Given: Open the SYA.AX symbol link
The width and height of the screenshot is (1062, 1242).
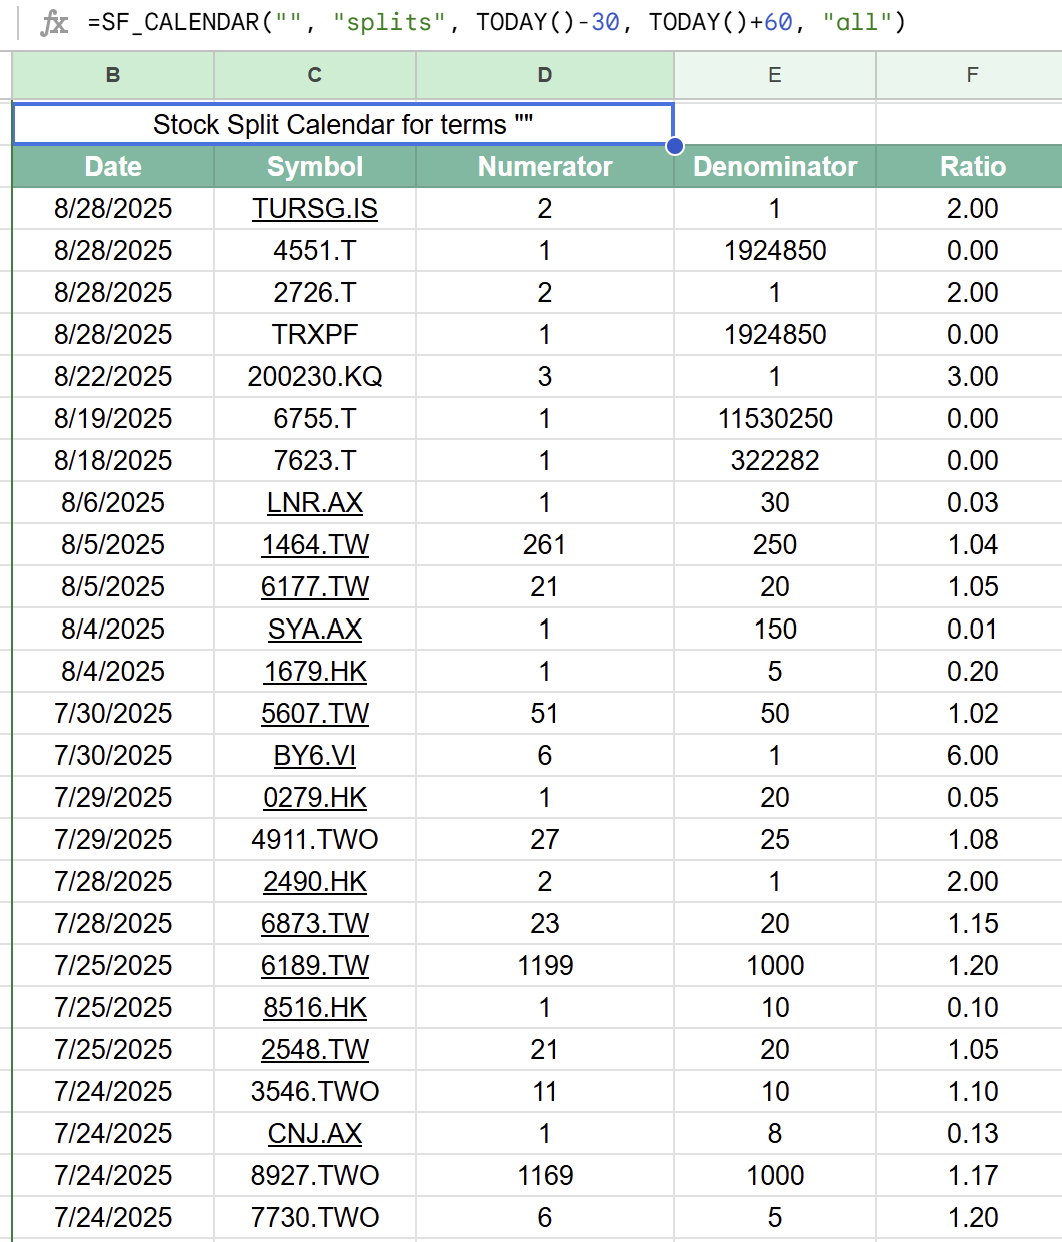Looking at the screenshot, I should [314, 629].
